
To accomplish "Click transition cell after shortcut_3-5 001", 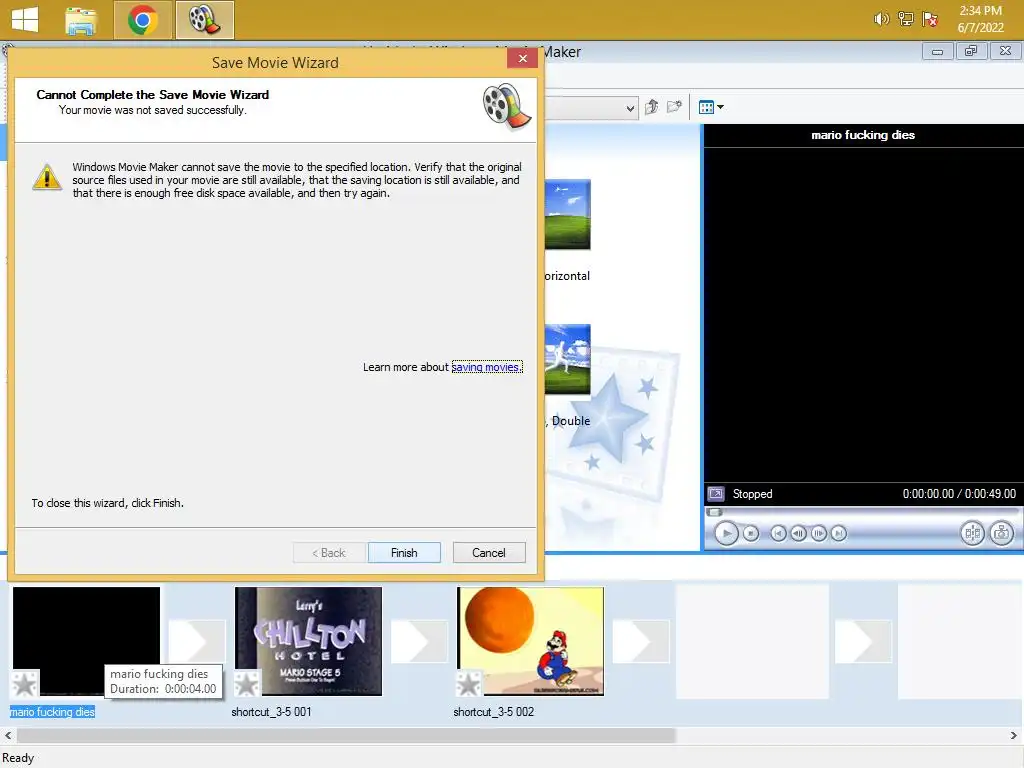I will (419, 641).
